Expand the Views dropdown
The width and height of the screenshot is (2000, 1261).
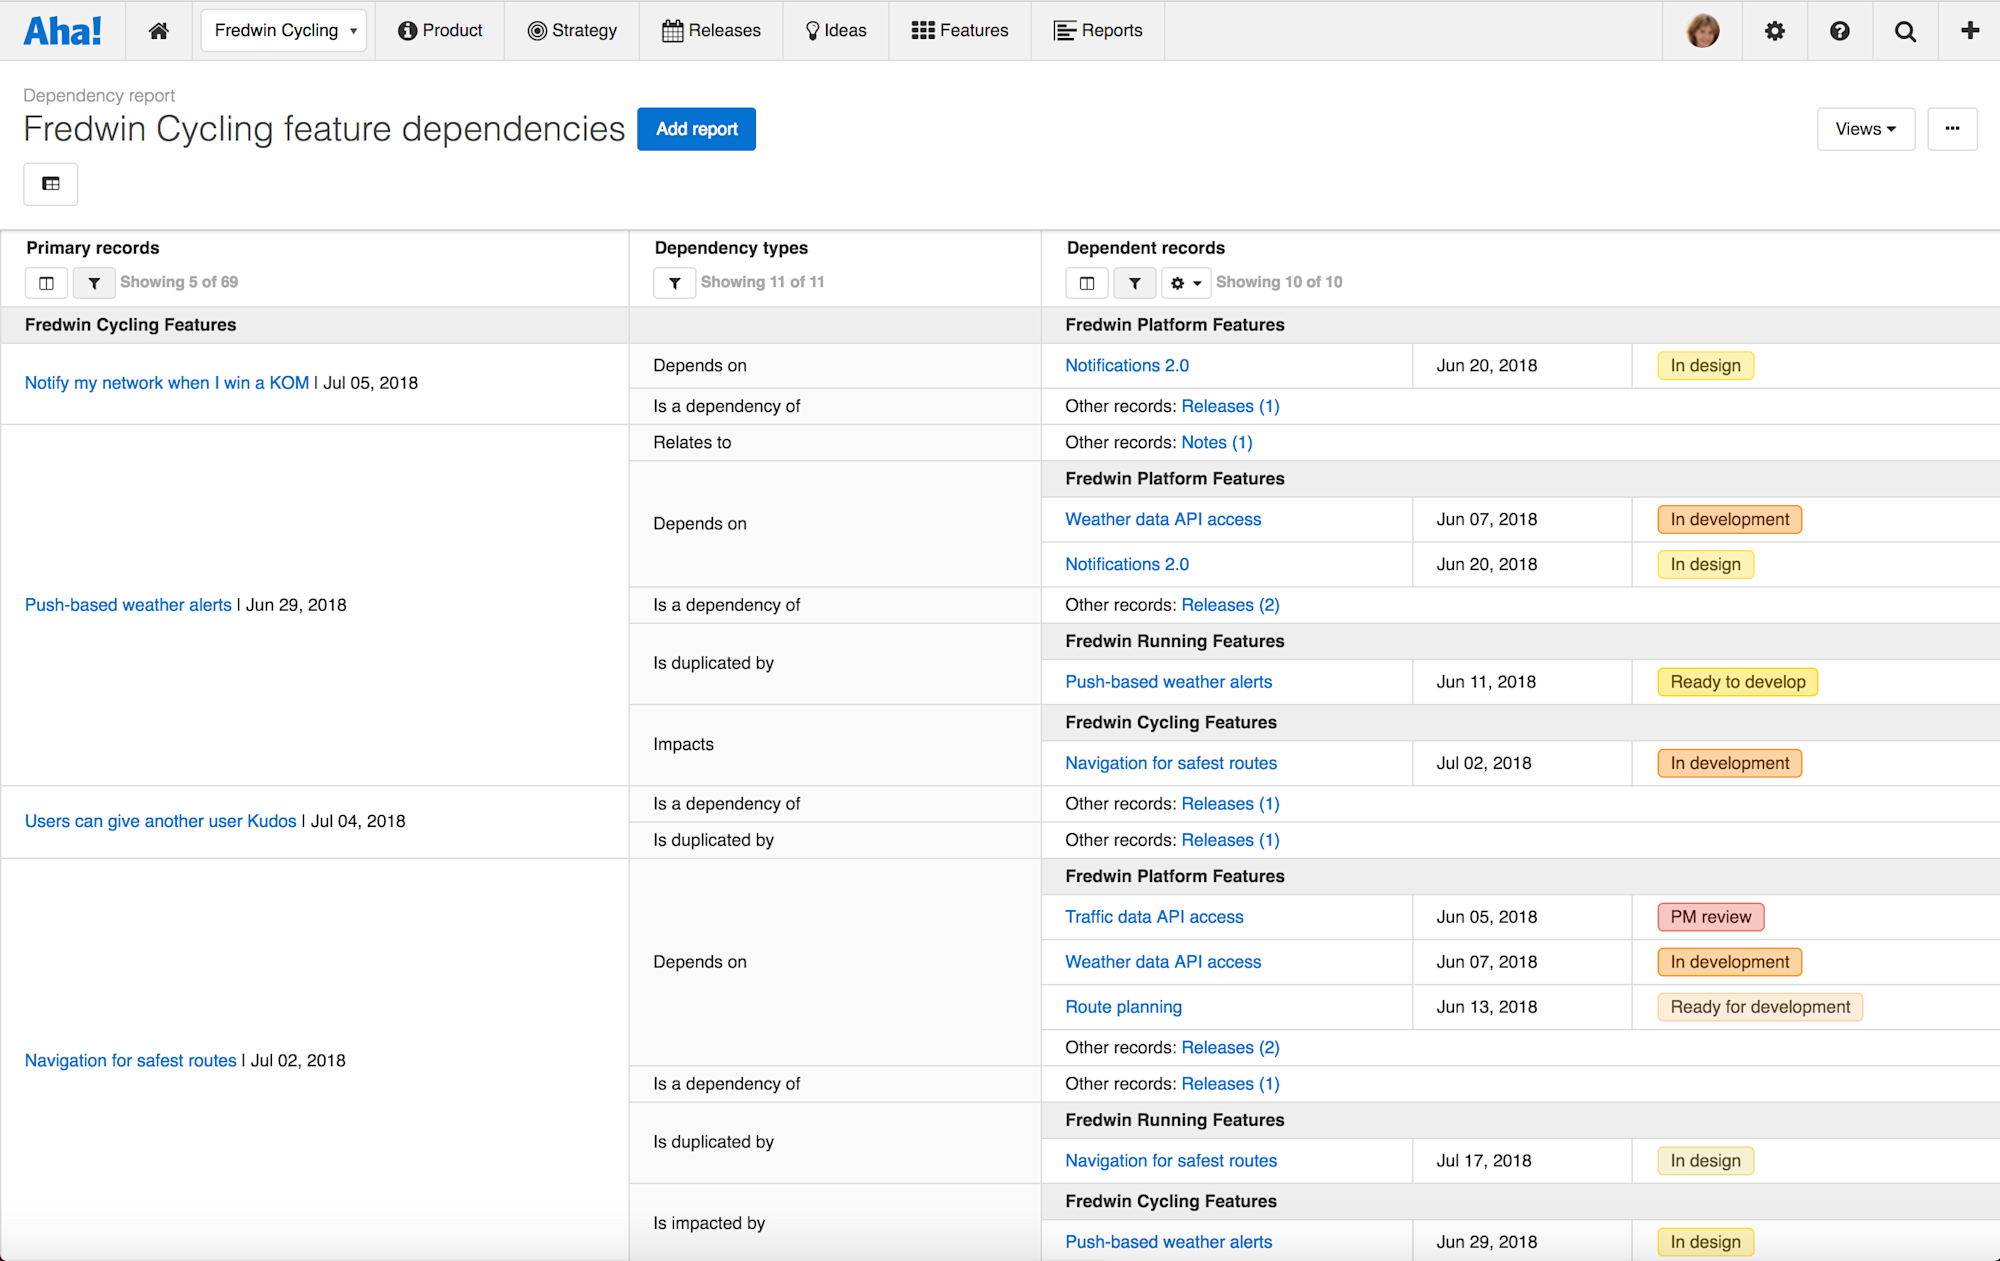point(1865,129)
